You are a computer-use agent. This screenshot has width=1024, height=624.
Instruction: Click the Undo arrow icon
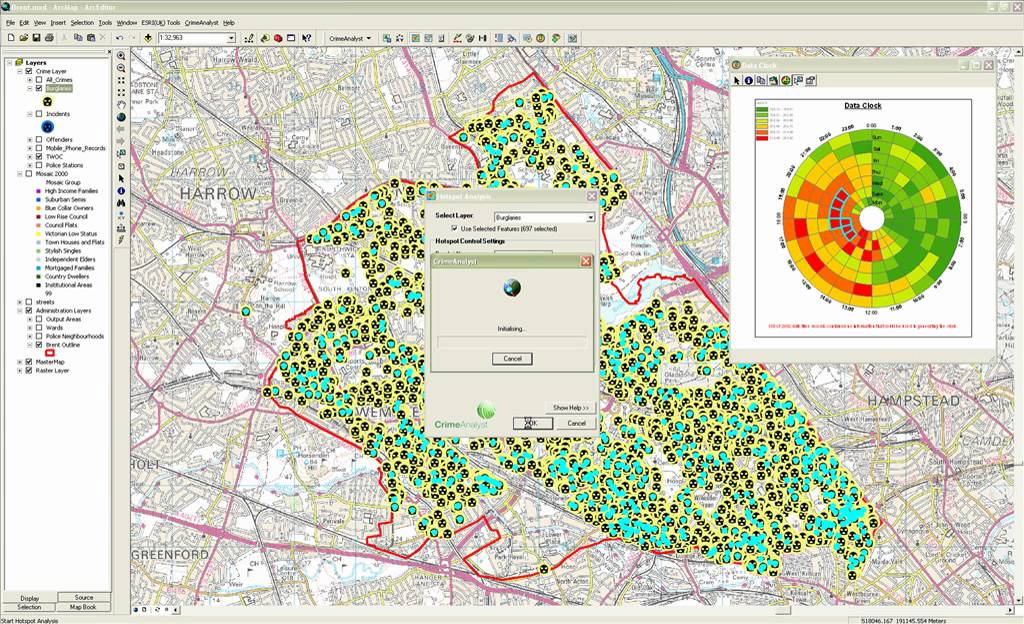tap(120, 38)
